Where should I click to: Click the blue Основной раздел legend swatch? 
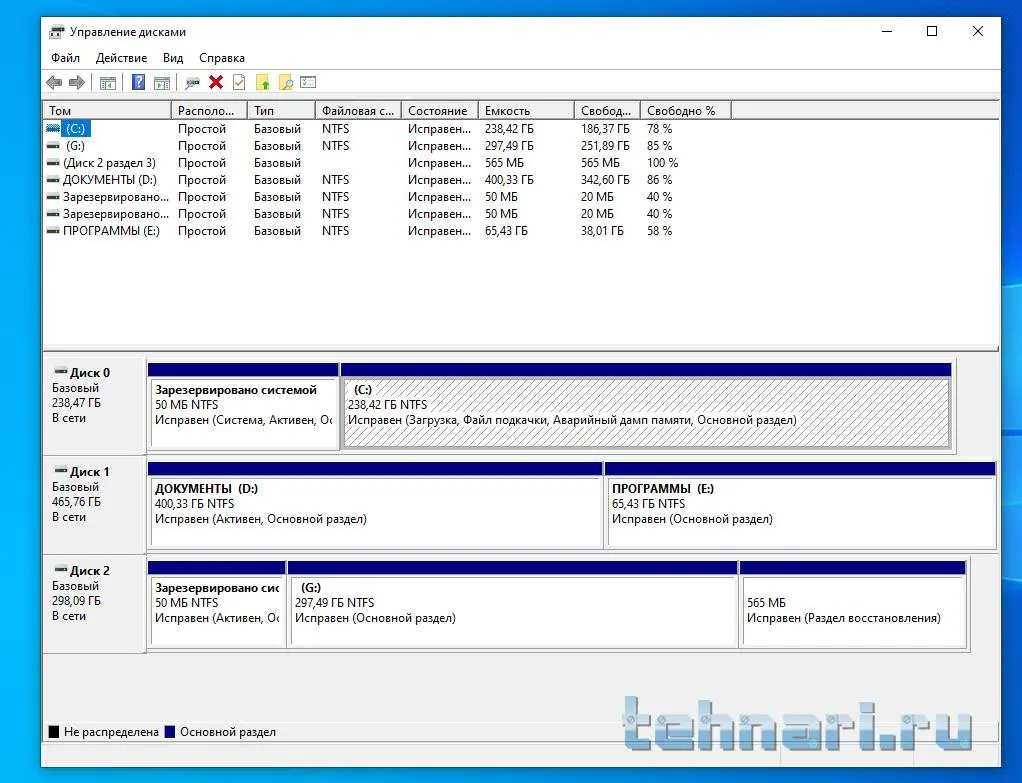pos(169,732)
